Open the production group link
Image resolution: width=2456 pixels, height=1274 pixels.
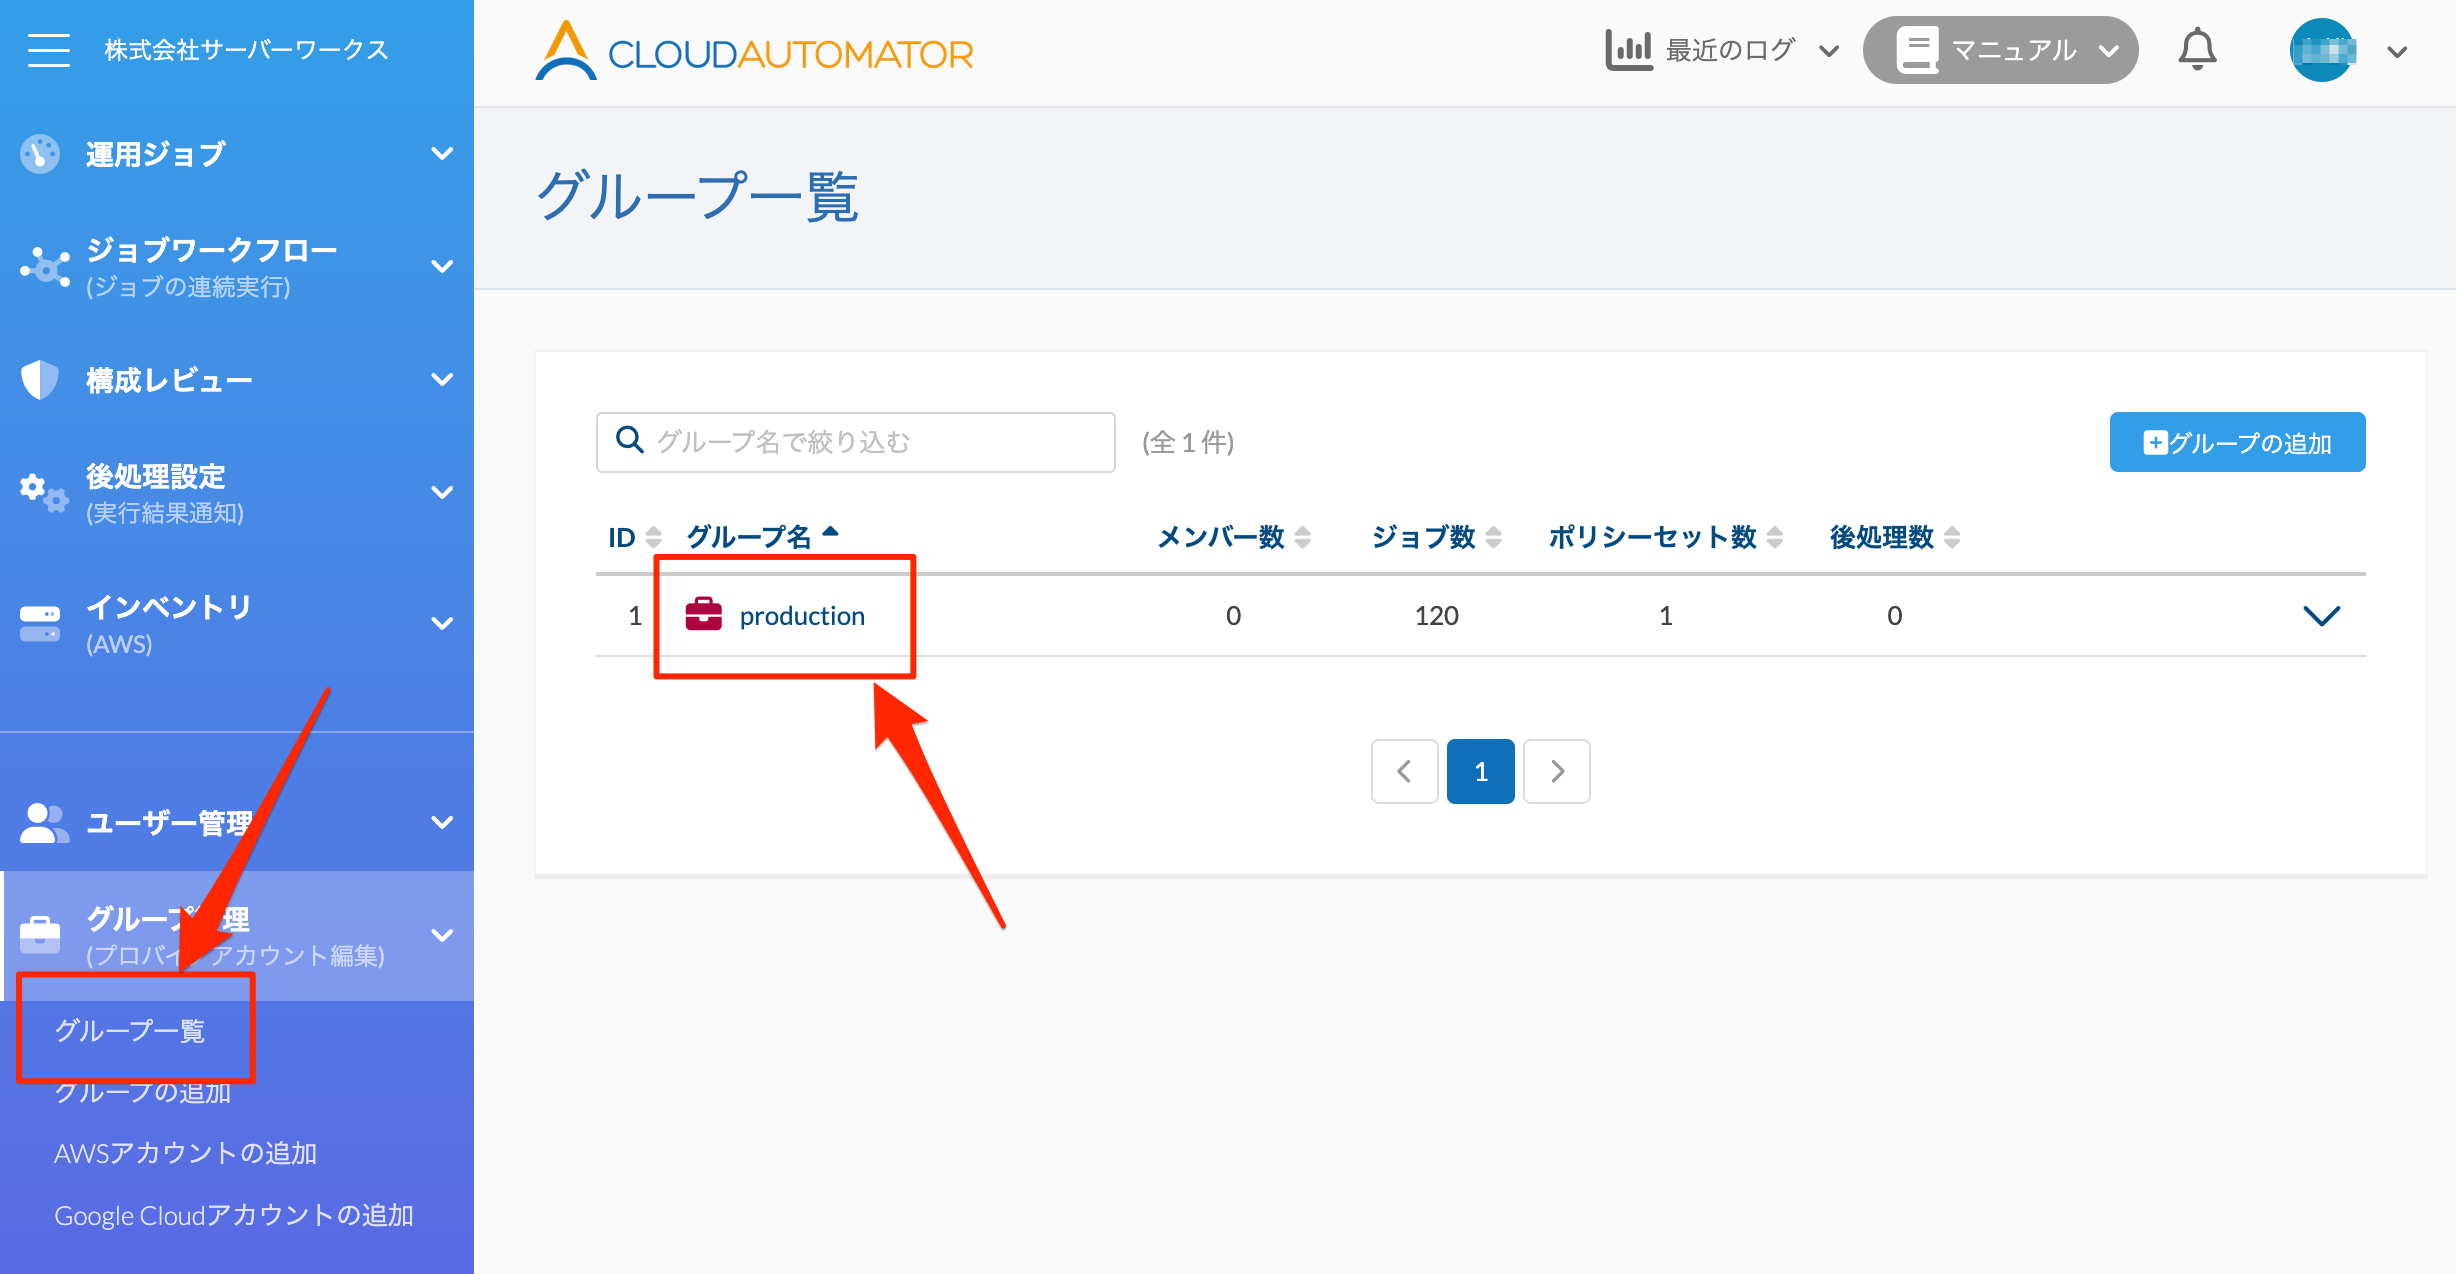coord(802,616)
